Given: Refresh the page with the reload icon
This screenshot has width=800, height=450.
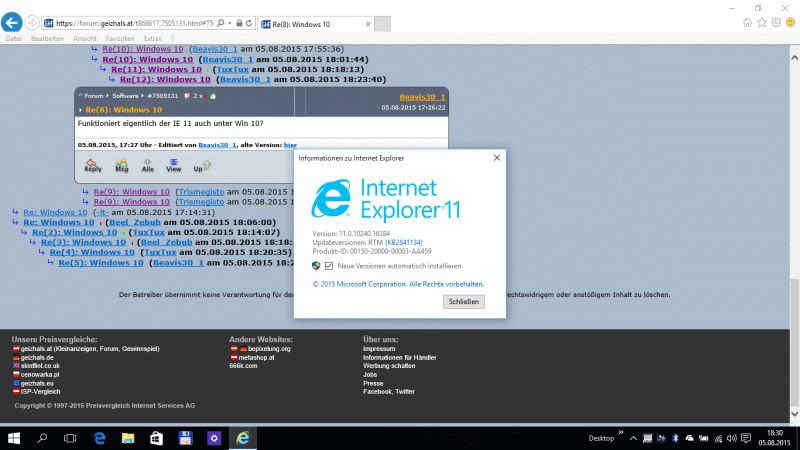Looking at the screenshot, I should click(x=248, y=23).
